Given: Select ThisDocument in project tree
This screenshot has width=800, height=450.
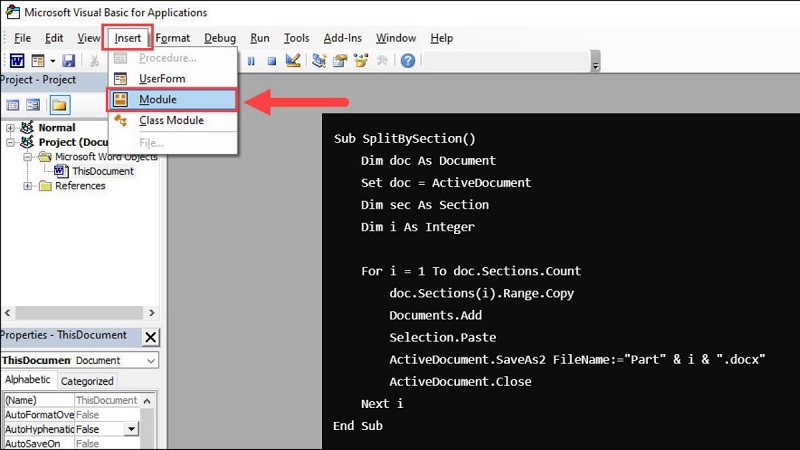Looking at the screenshot, I should [x=103, y=171].
